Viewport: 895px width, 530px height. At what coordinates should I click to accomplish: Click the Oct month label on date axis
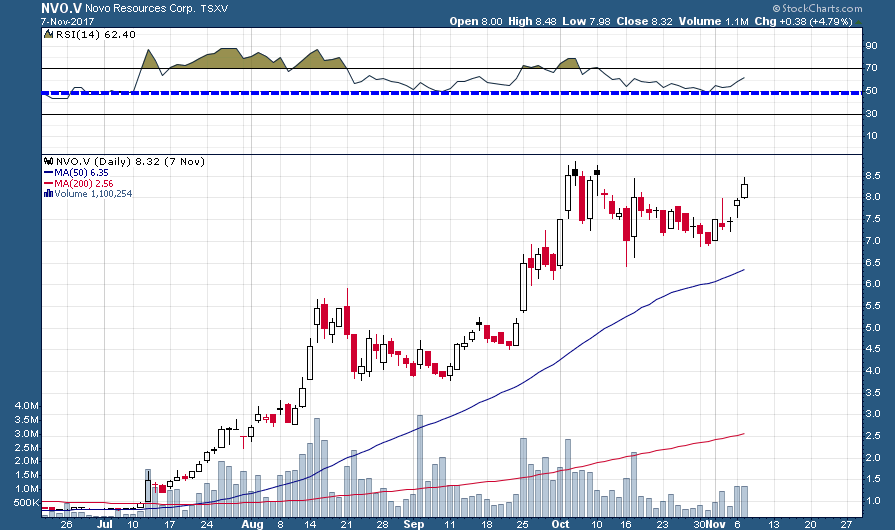pos(561,524)
